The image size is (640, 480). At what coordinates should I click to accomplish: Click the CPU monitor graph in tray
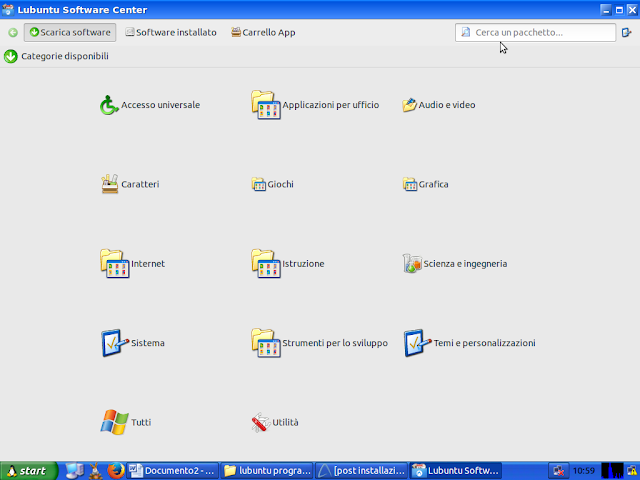612,471
